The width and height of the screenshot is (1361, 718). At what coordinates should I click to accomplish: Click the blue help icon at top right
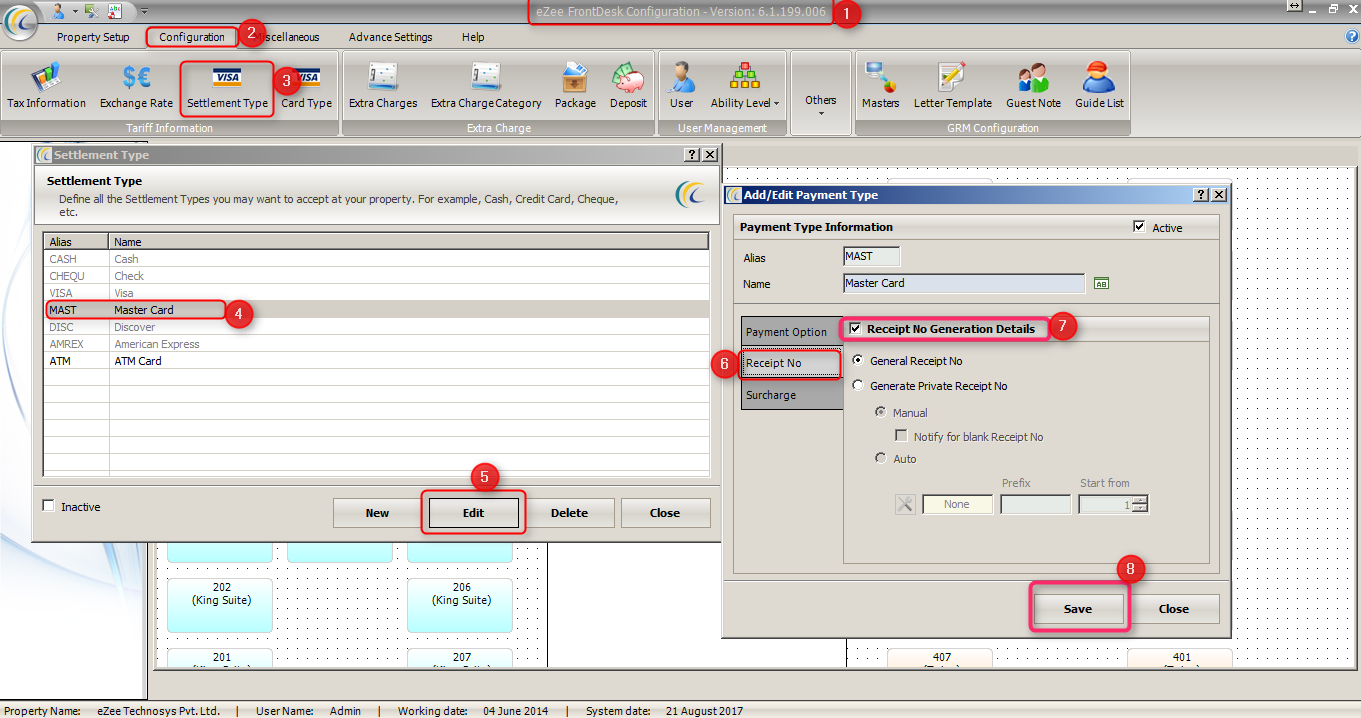click(x=1352, y=37)
